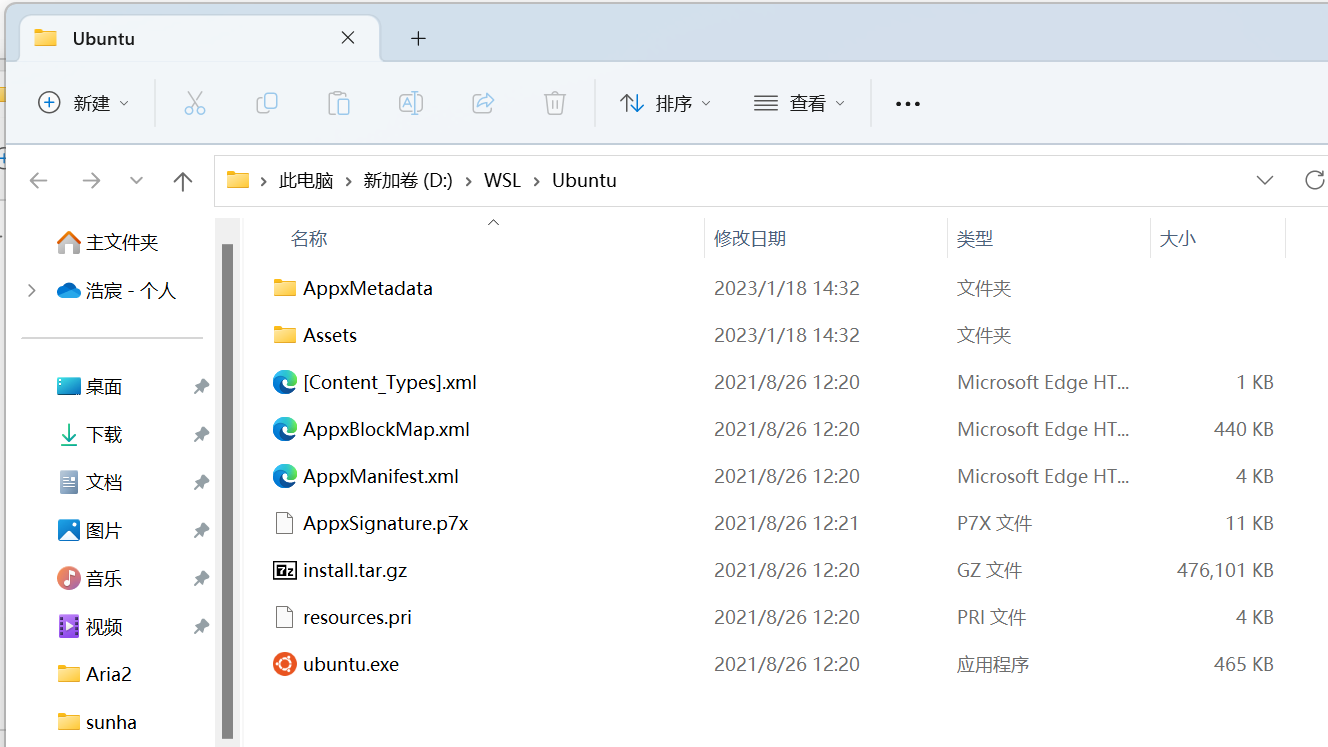Click the AppxMetadata folder icon
The height and width of the screenshot is (747, 1328).
[285, 288]
